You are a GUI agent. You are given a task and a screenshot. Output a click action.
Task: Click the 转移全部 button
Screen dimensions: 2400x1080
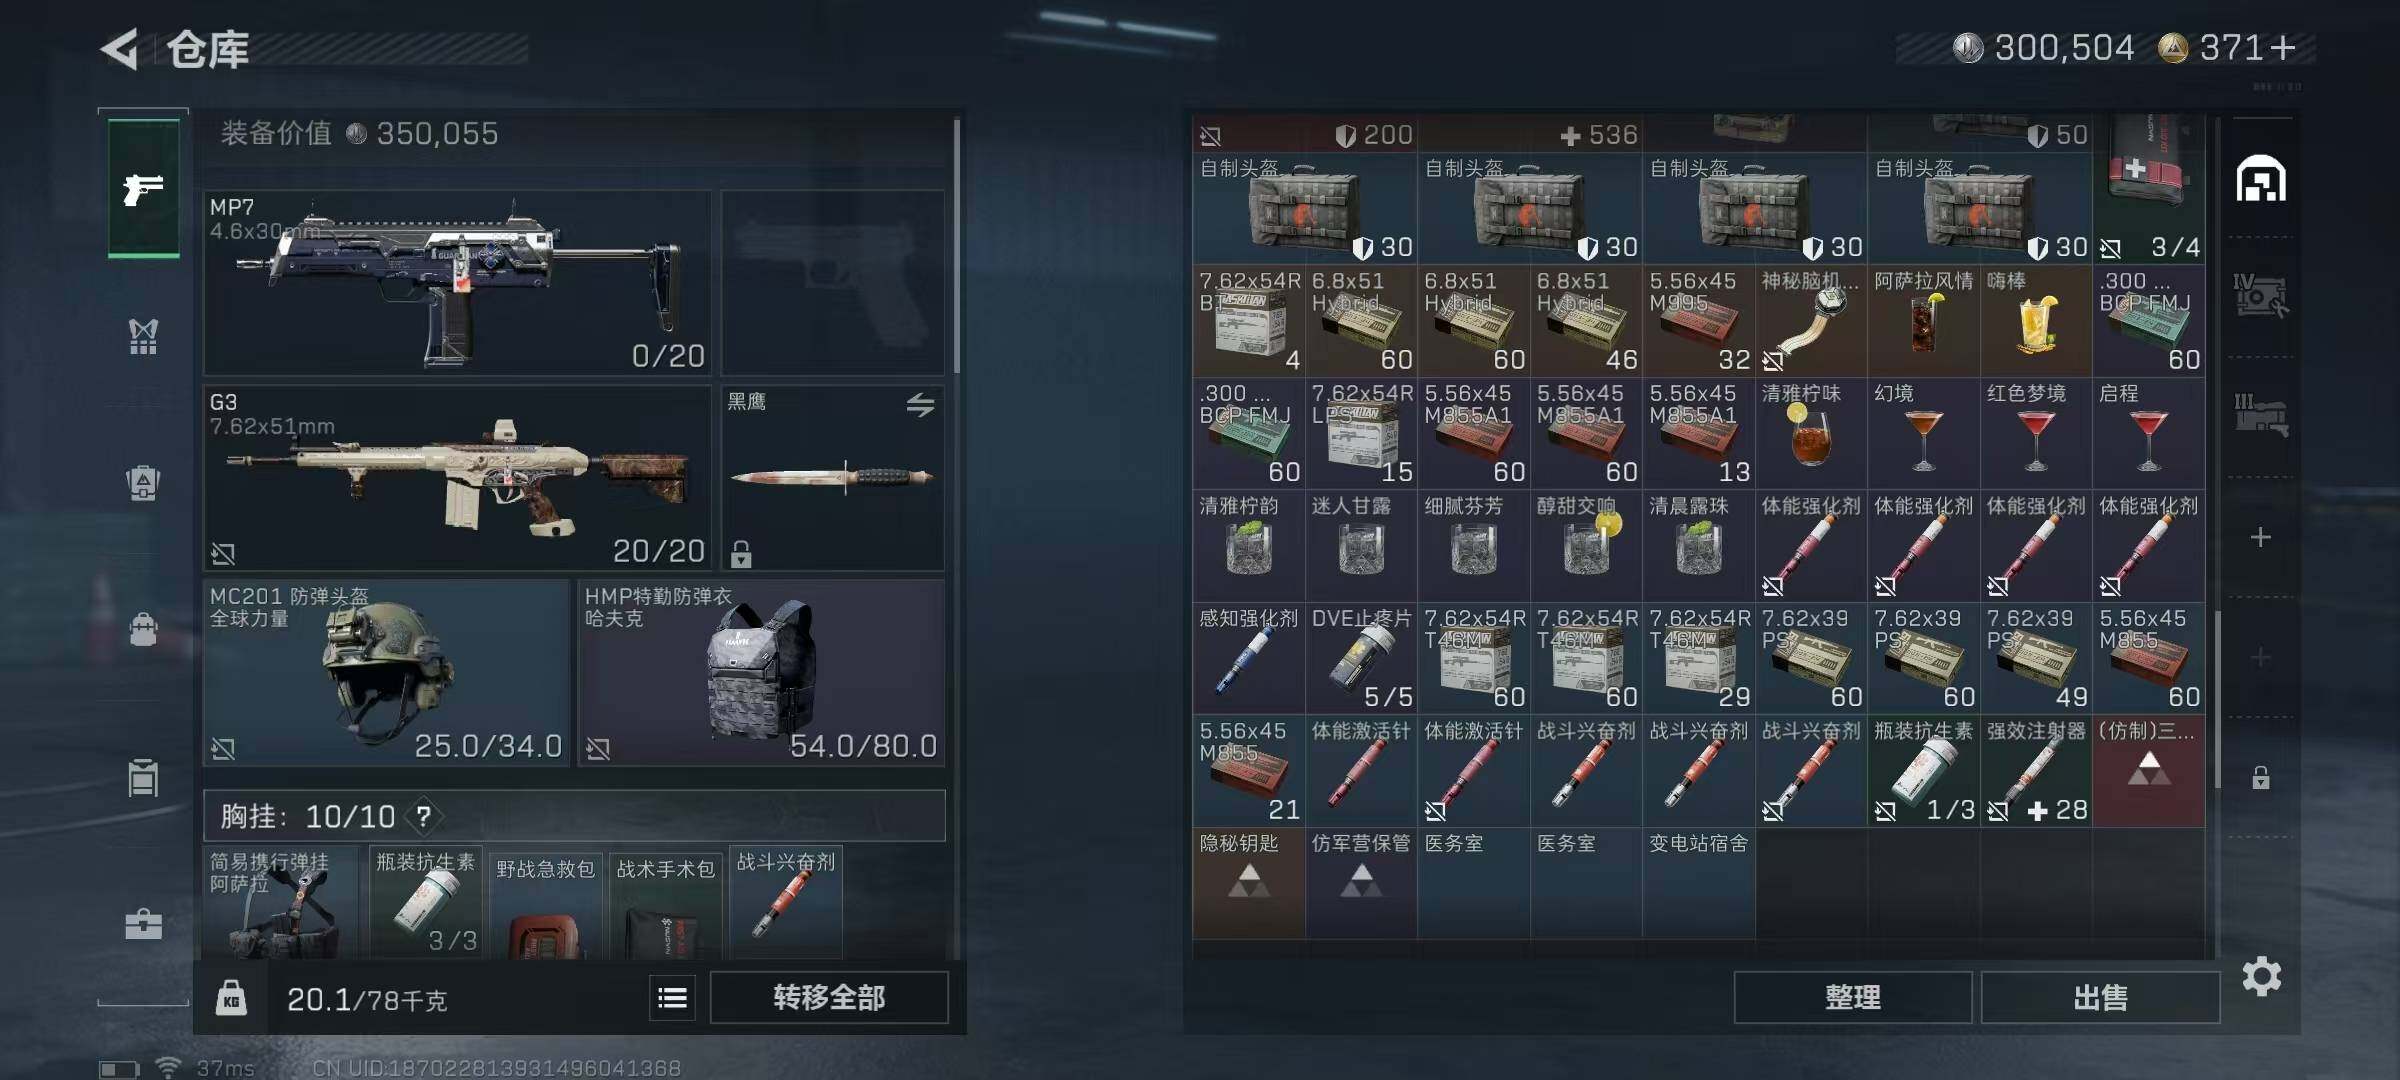[829, 997]
